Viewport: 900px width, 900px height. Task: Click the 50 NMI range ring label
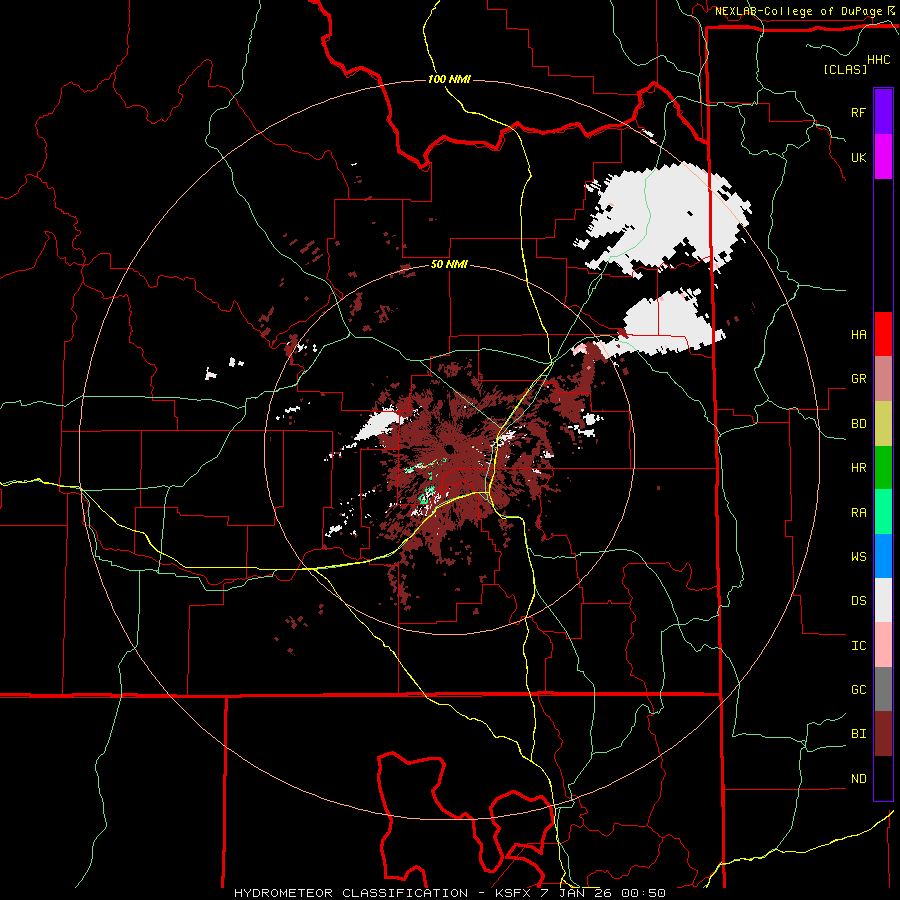(449, 264)
